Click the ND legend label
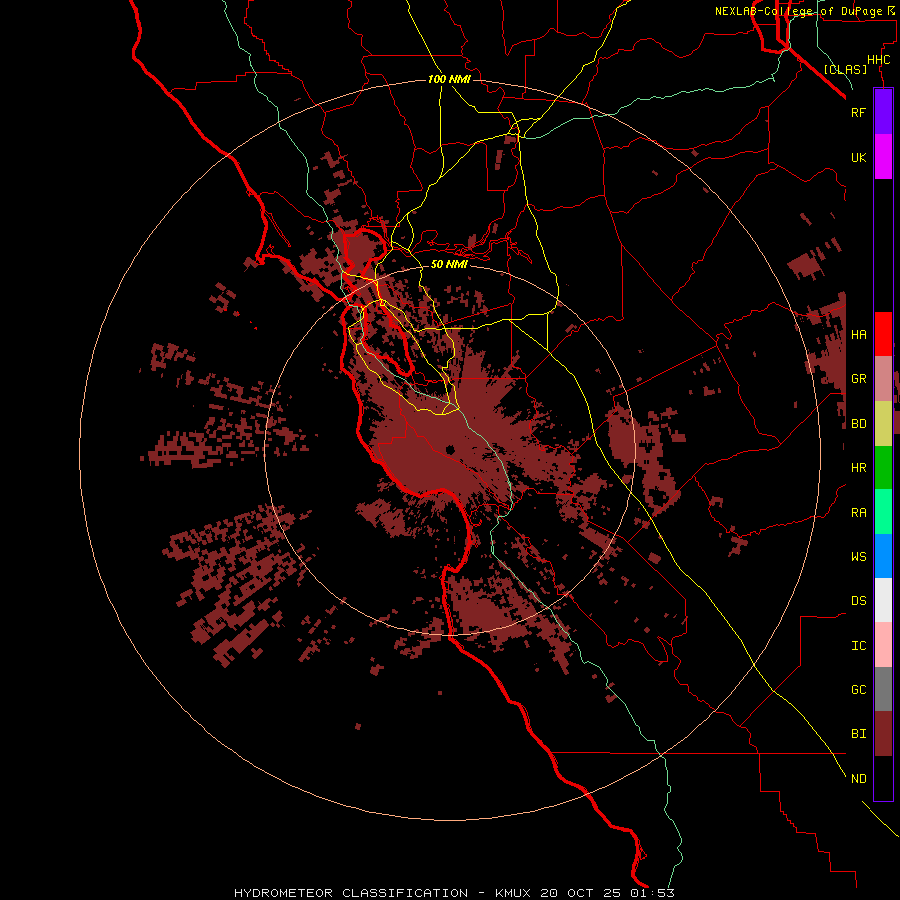The image size is (900, 900). [x=858, y=779]
